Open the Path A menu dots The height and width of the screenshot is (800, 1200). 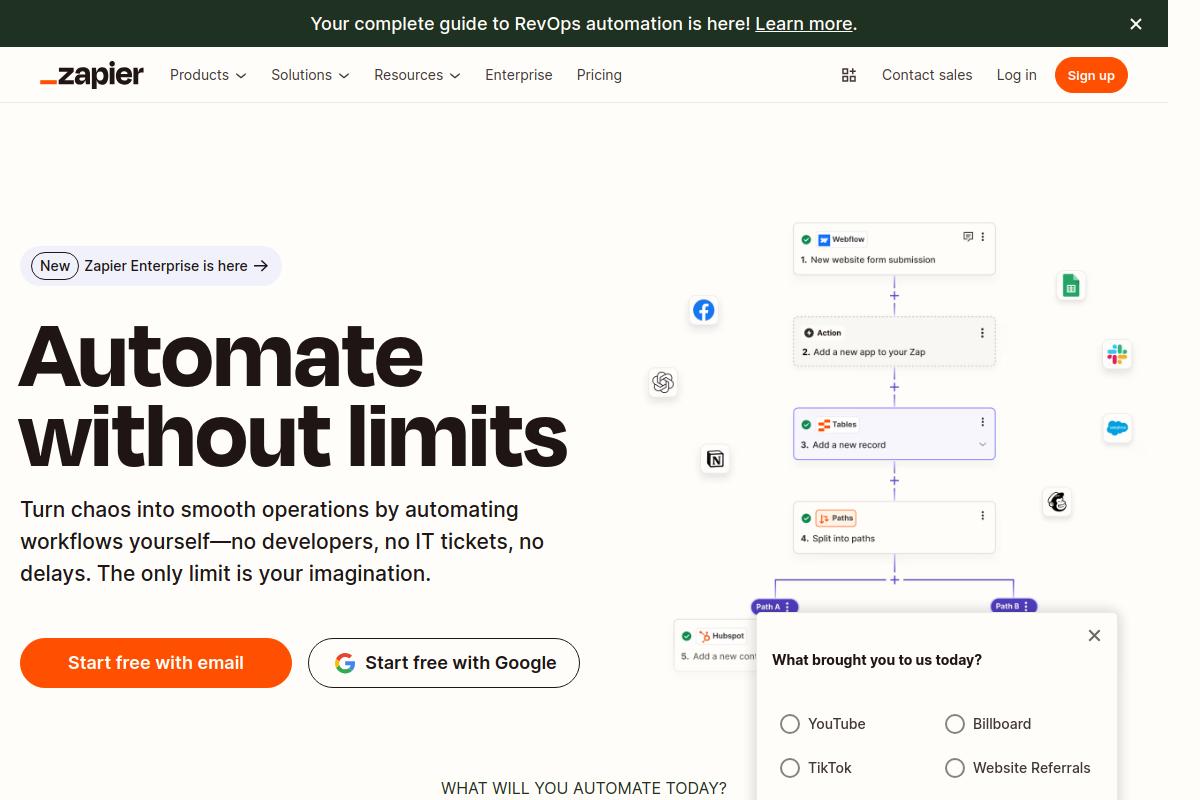788,606
